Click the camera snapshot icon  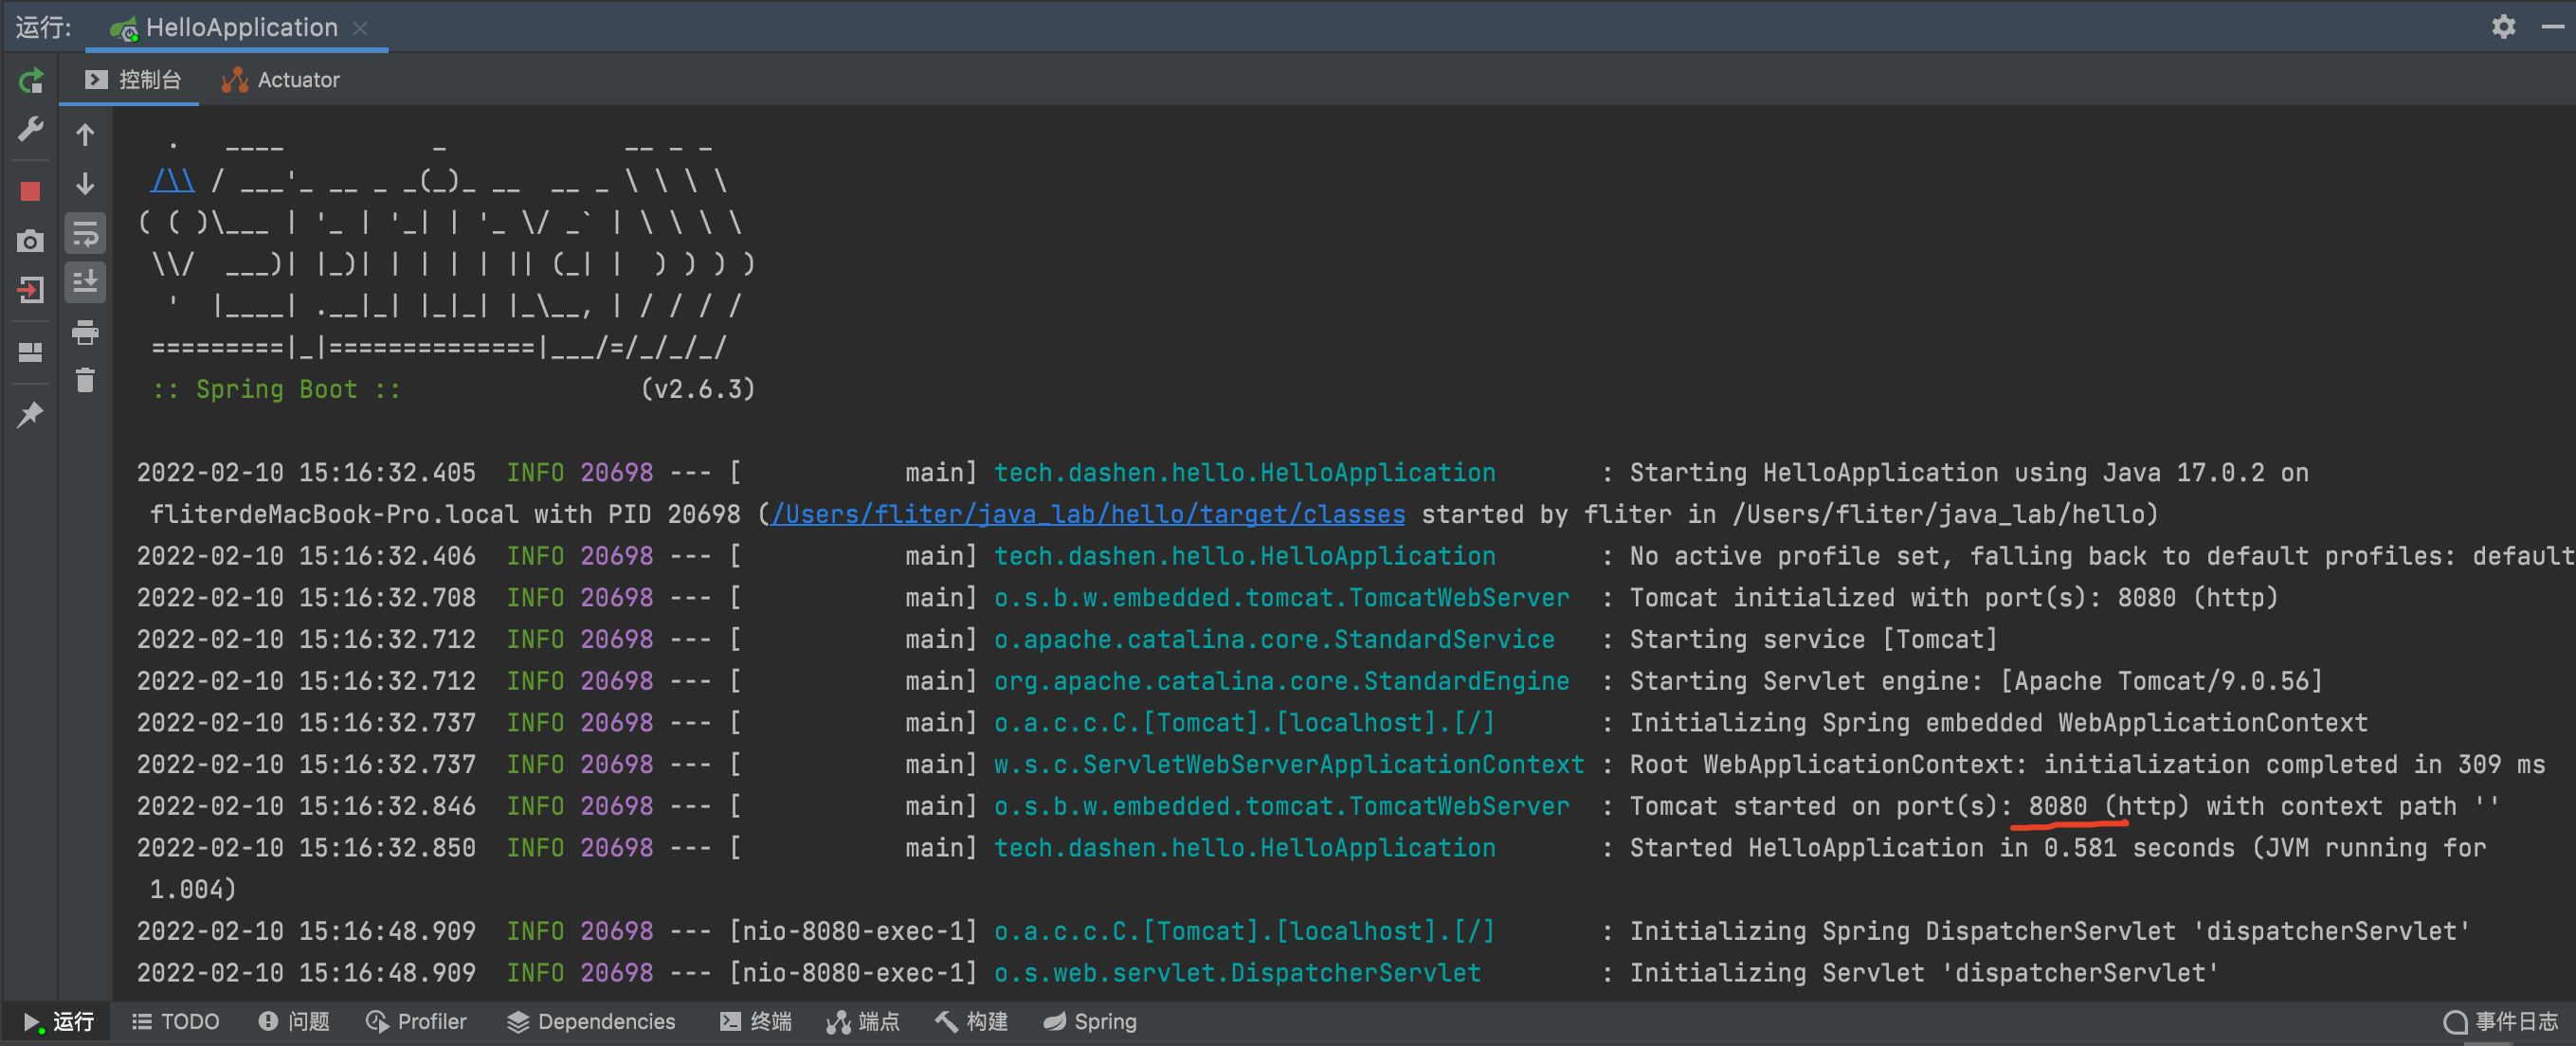(33, 243)
